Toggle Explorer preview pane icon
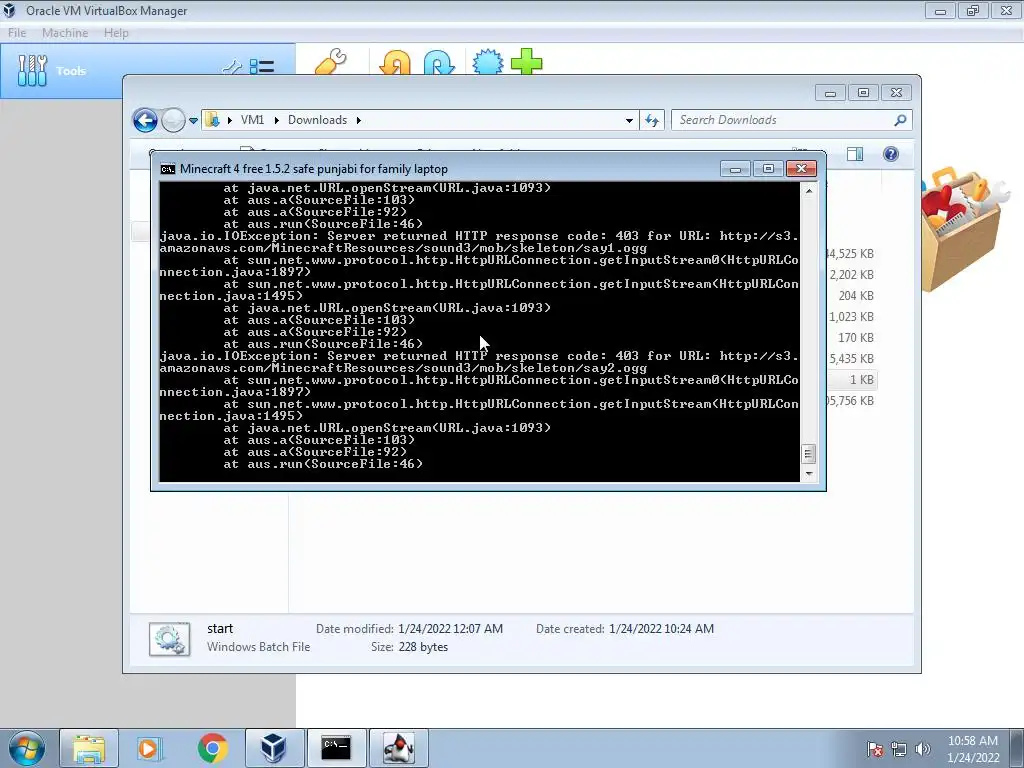1024x768 pixels. pyautogui.click(x=855, y=154)
